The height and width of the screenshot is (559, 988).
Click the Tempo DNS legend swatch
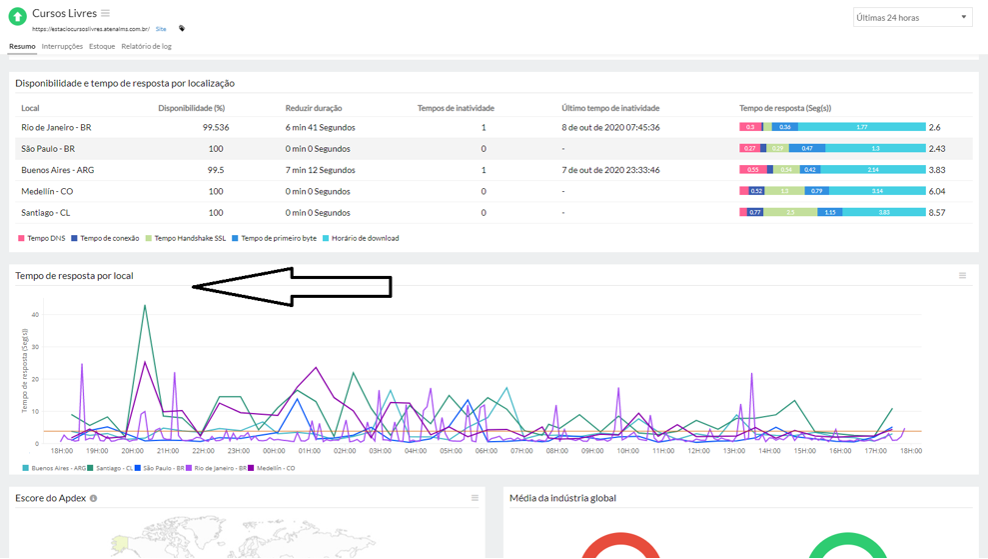point(21,238)
